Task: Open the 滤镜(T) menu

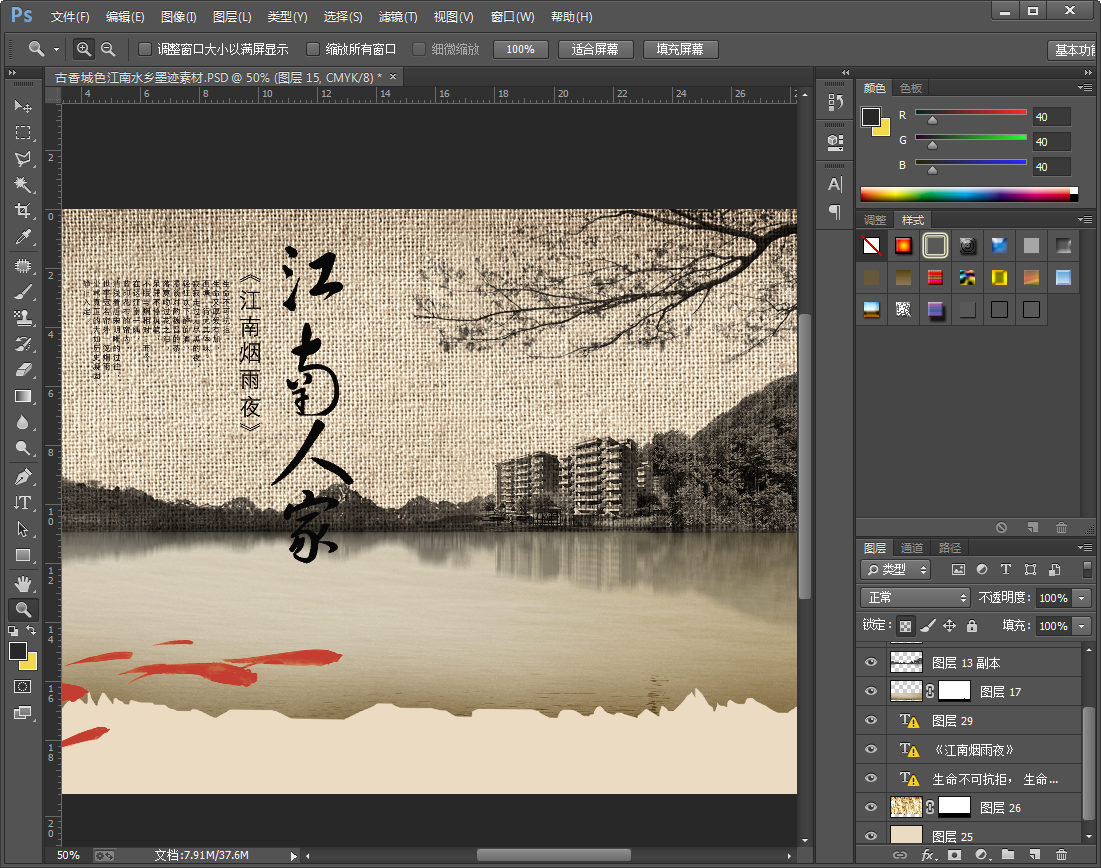Action: coord(397,17)
